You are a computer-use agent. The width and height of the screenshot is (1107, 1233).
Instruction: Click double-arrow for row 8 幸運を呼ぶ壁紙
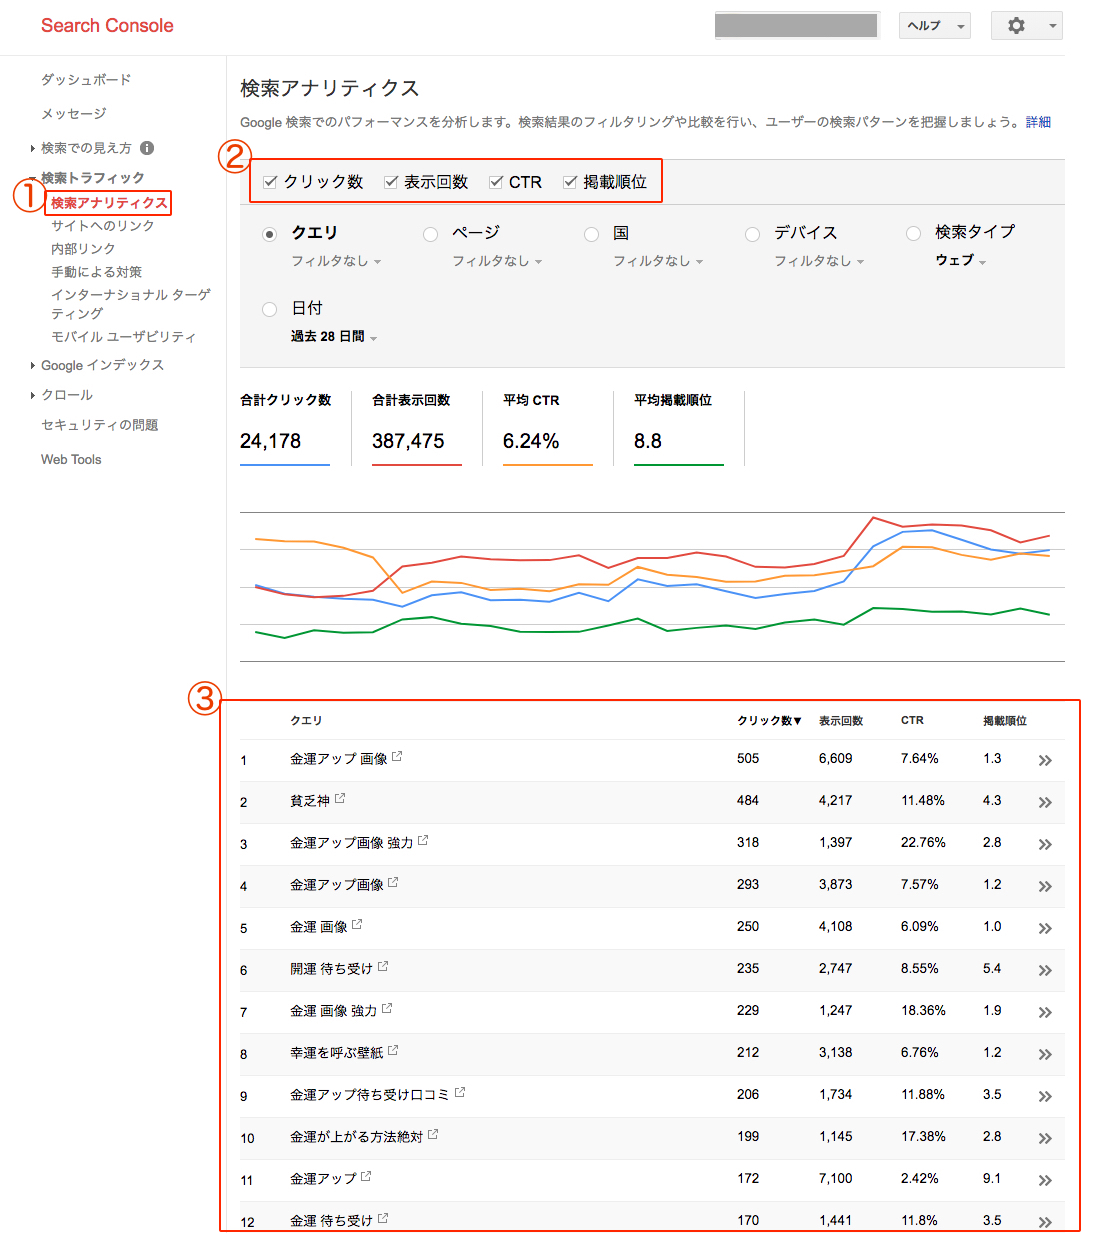[x=1045, y=1054]
